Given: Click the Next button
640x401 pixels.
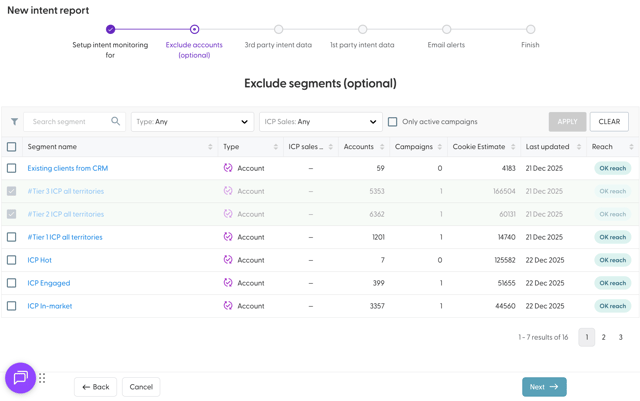Looking at the screenshot, I should tap(544, 387).
